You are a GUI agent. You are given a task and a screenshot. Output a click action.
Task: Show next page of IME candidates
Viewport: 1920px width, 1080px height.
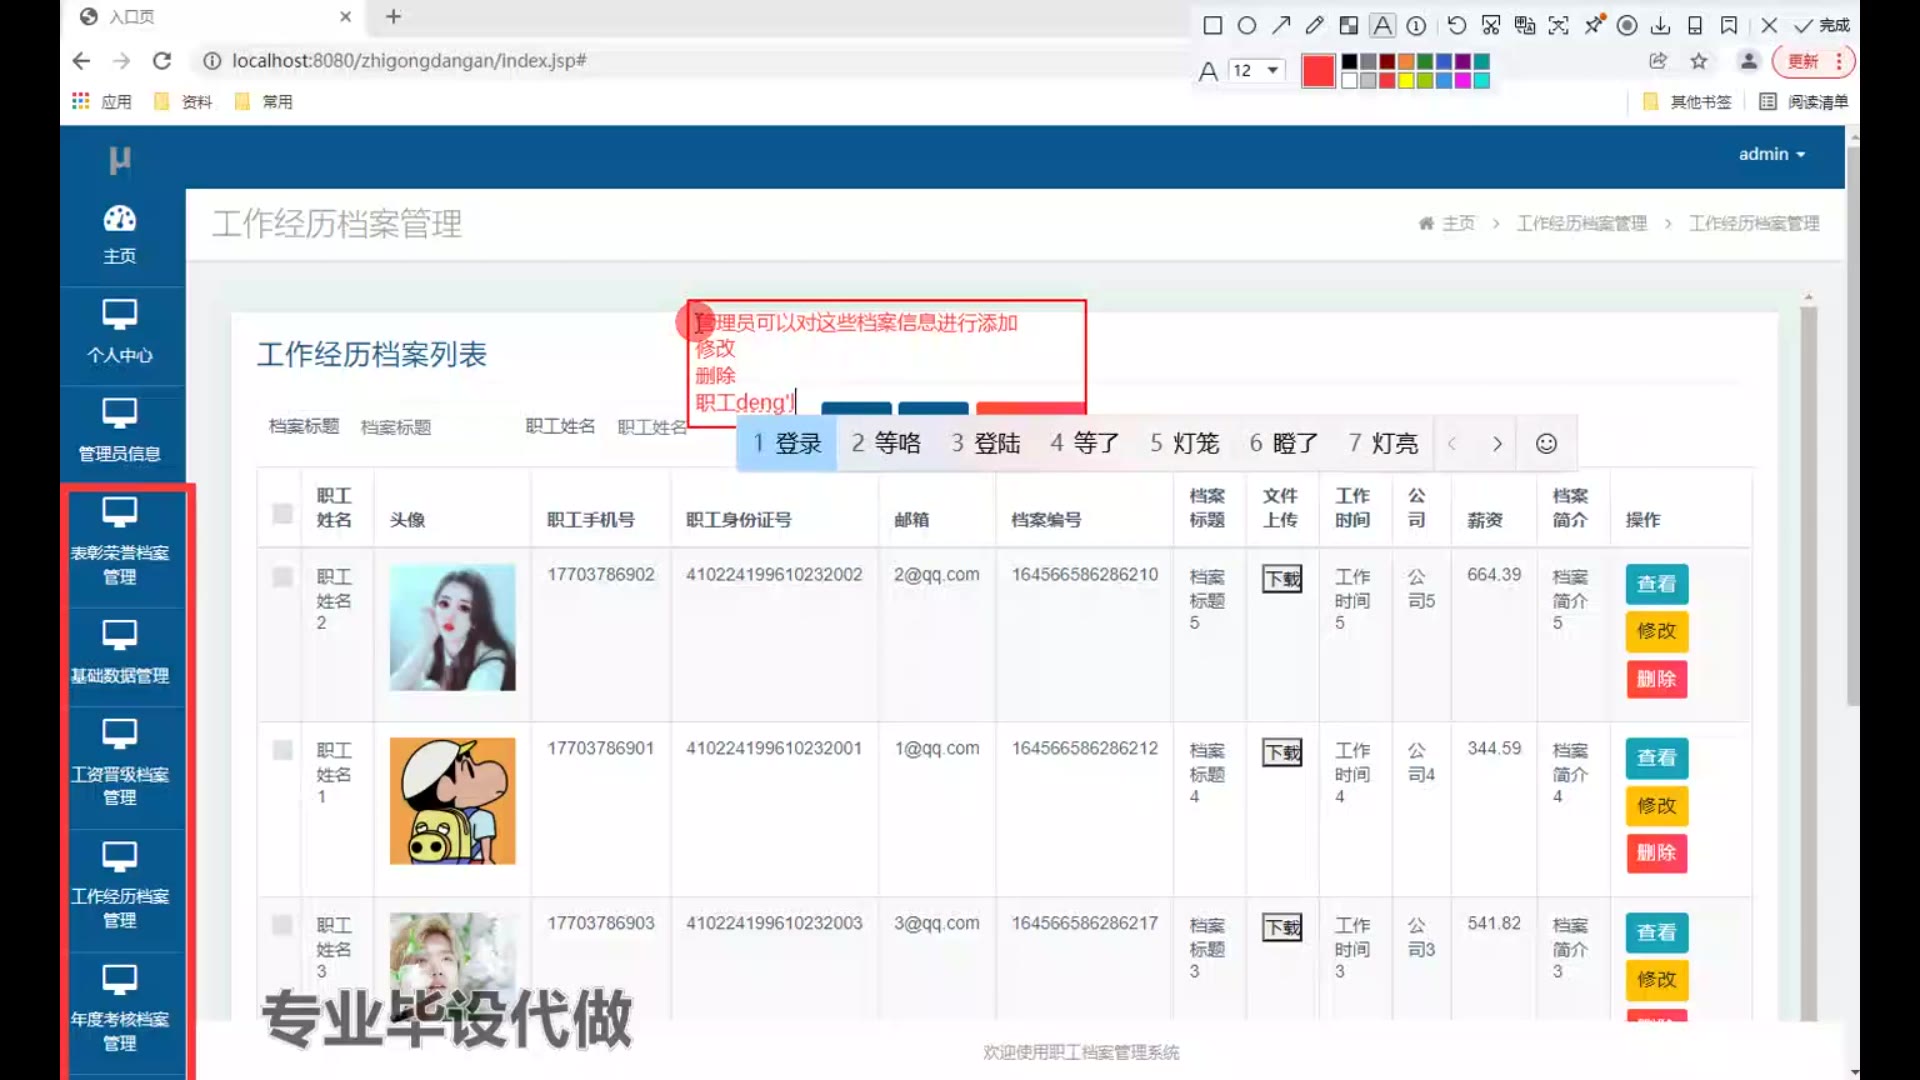[1497, 443]
